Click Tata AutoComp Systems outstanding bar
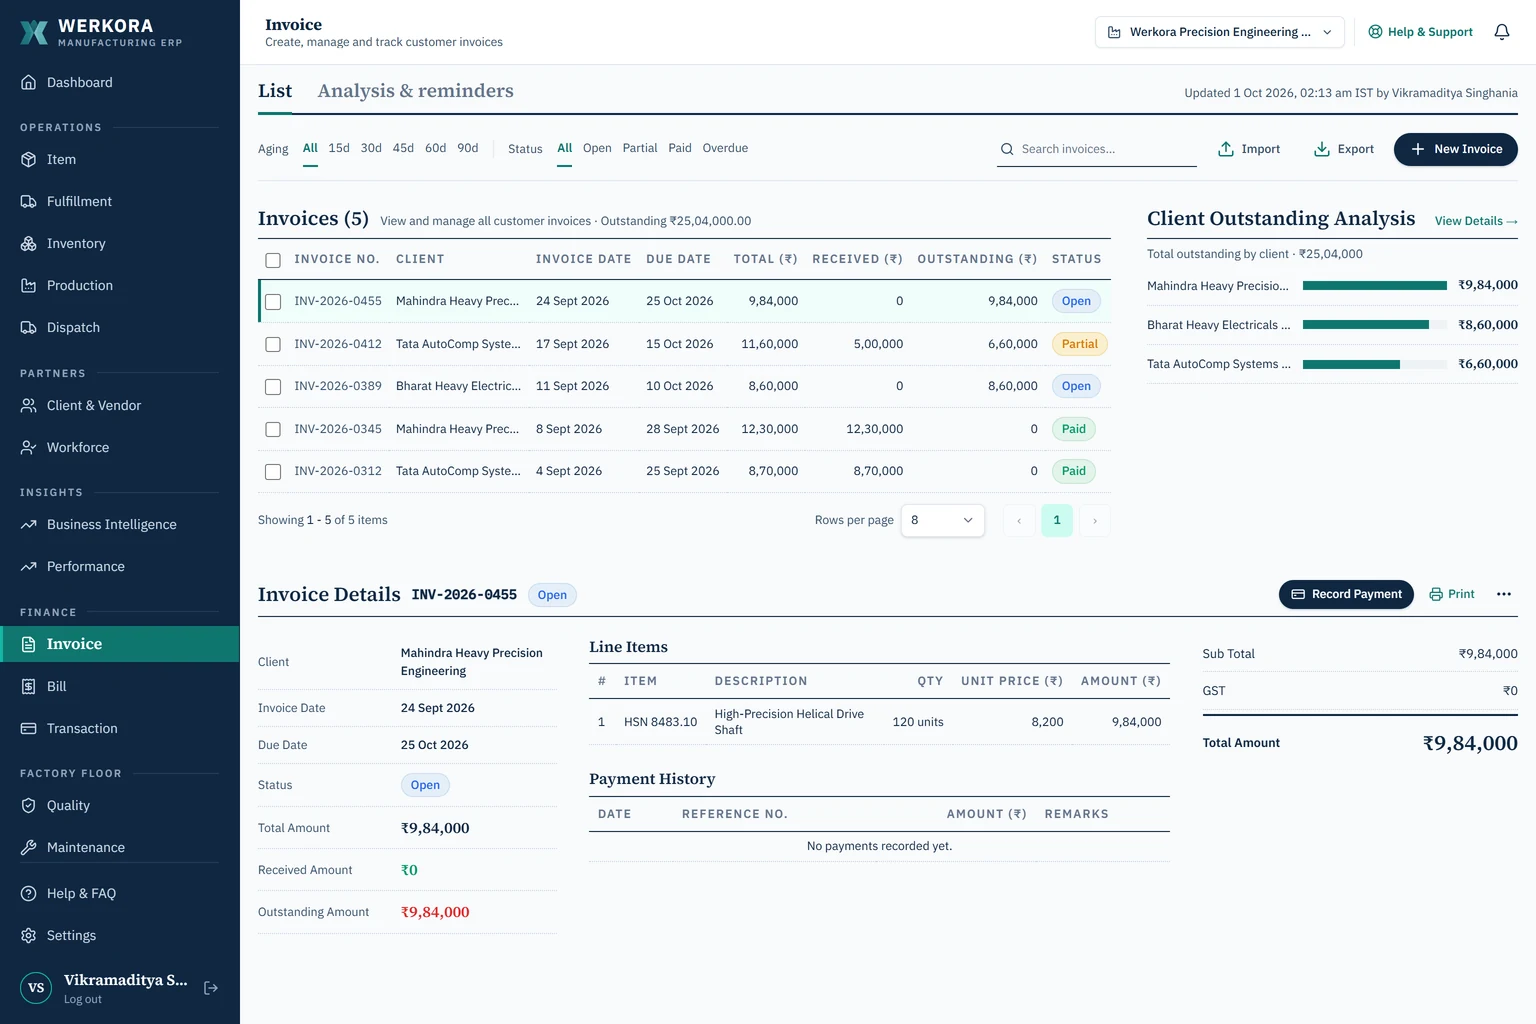1536x1024 pixels. [1374, 364]
